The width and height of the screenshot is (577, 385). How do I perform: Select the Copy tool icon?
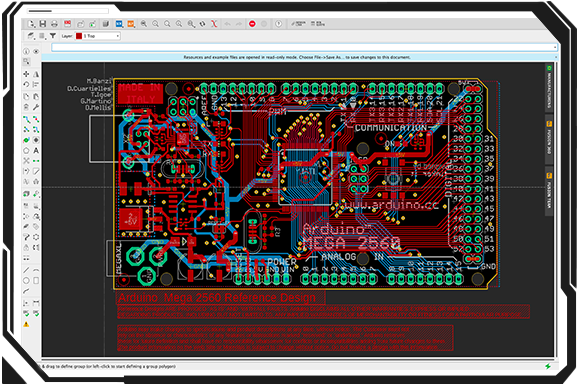coord(26,96)
